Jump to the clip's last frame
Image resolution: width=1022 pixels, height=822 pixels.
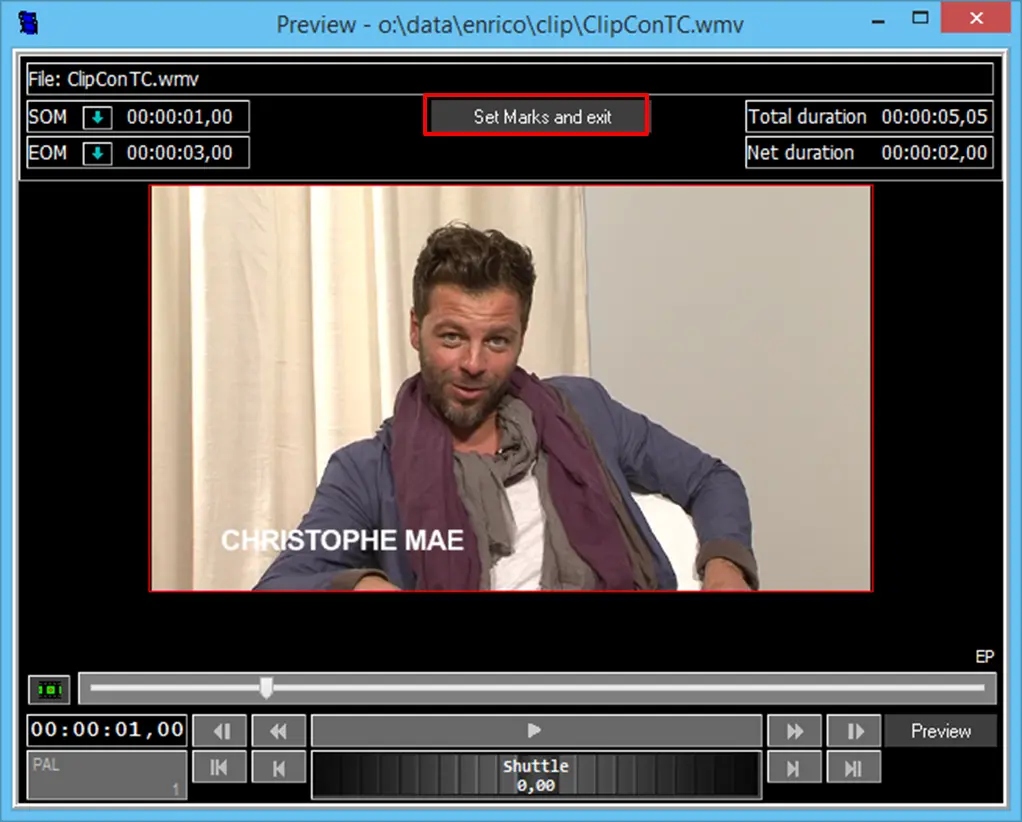(x=854, y=768)
